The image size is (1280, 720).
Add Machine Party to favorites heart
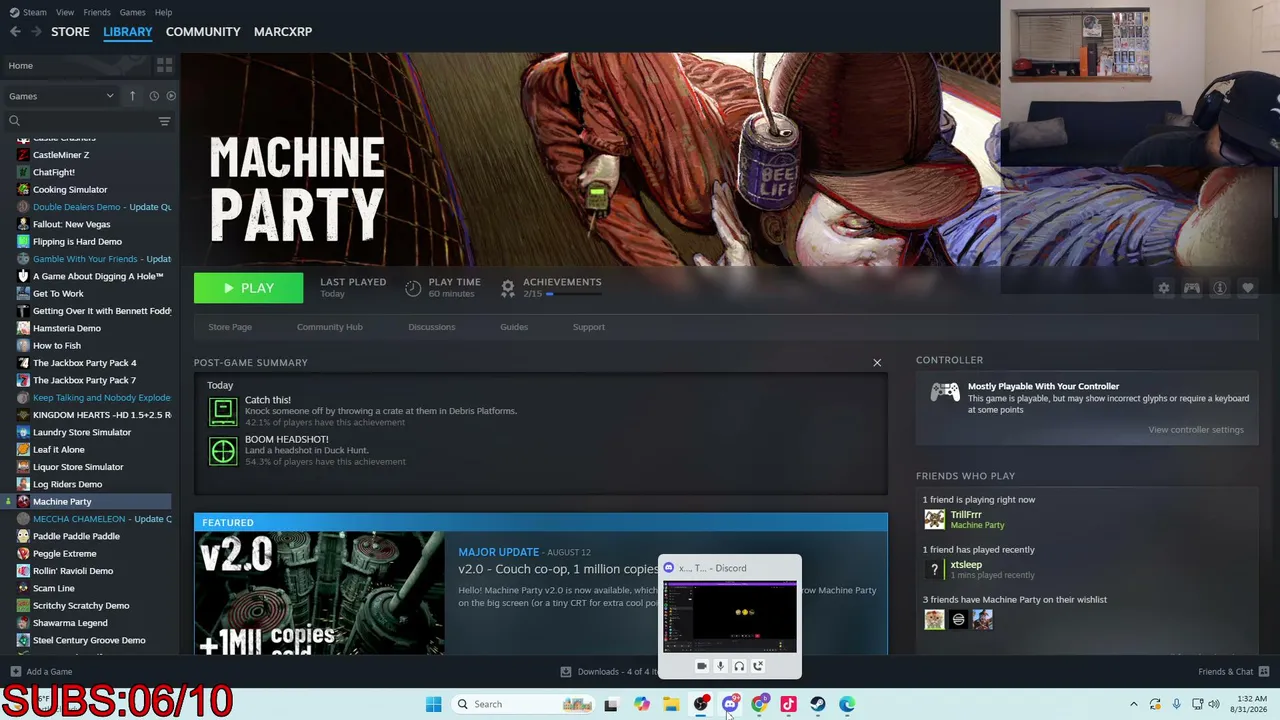(1248, 288)
